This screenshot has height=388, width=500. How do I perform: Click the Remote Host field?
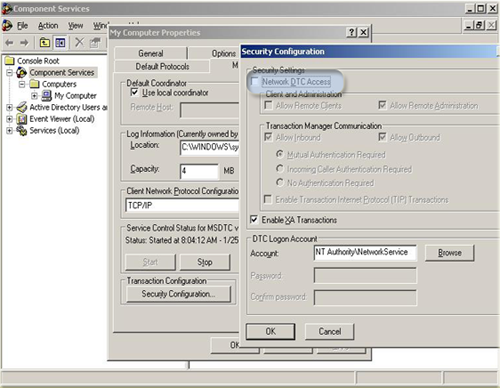pos(209,110)
